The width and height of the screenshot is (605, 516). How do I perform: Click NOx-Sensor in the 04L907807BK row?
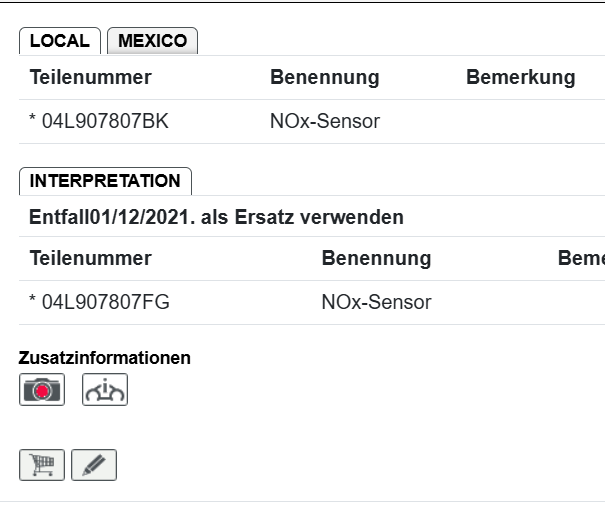(325, 122)
